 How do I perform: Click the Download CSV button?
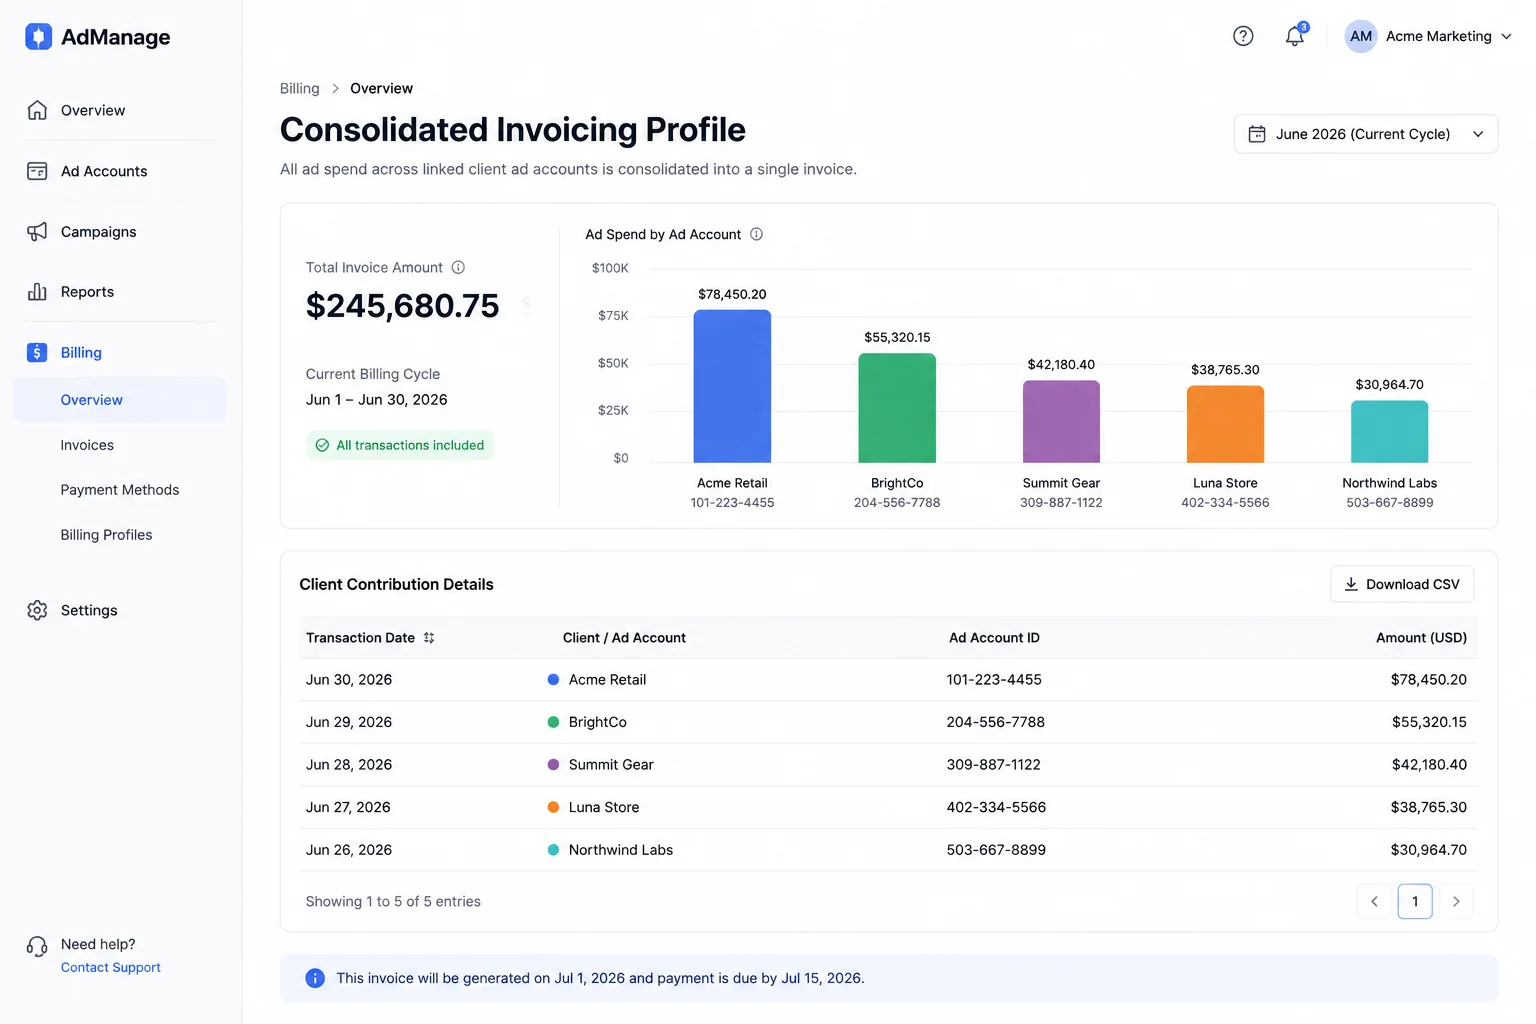pos(1401,584)
